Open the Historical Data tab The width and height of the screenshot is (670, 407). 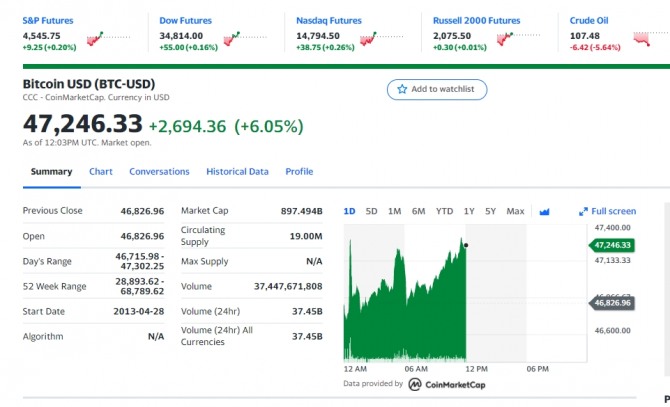point(237,171)
